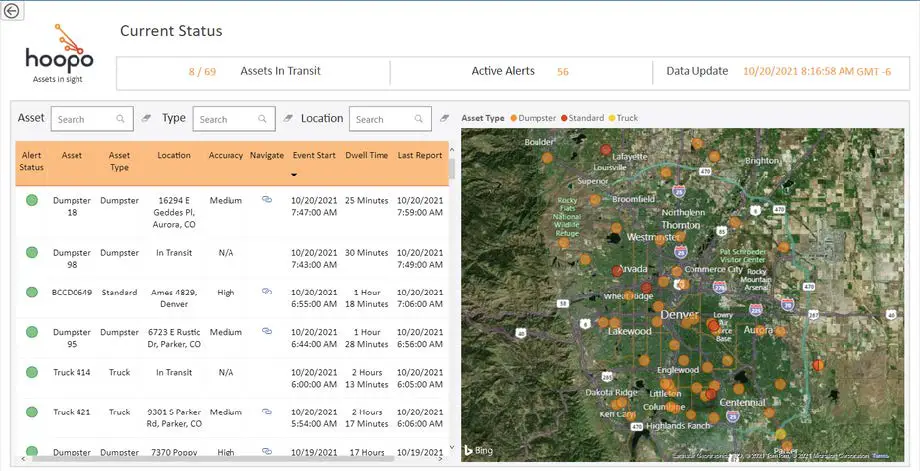
Task: Click the Asset search input field
Action: point(85,119)
